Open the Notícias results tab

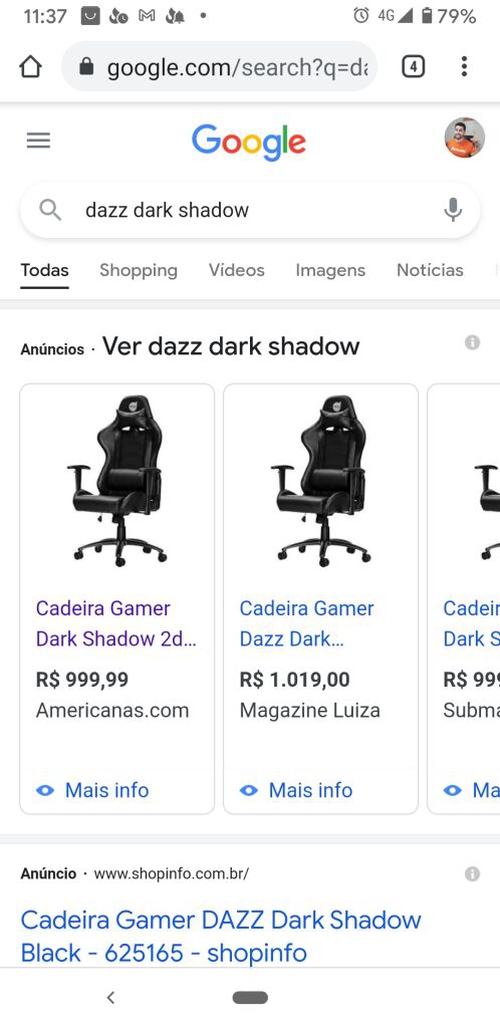[430, 270]
